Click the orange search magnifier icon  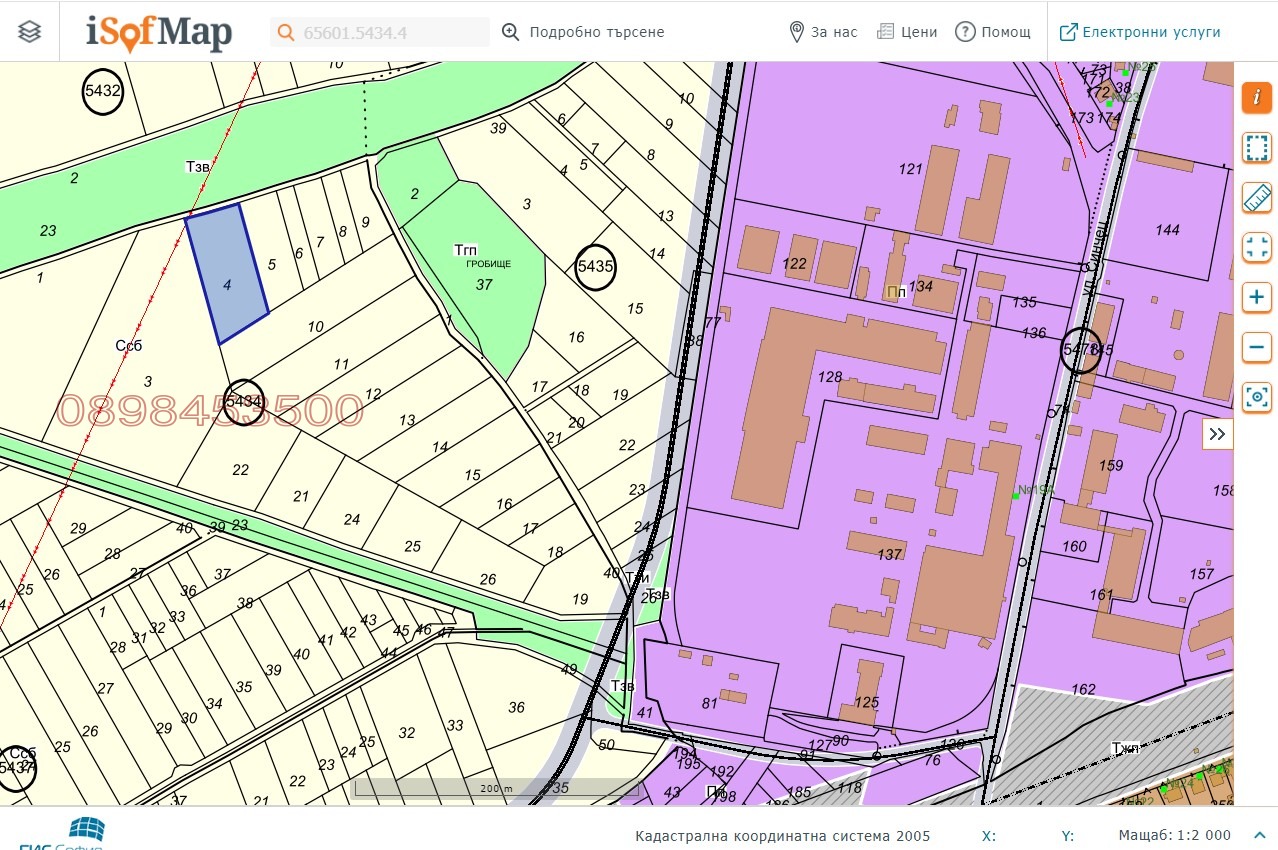(x=286, y=32)
